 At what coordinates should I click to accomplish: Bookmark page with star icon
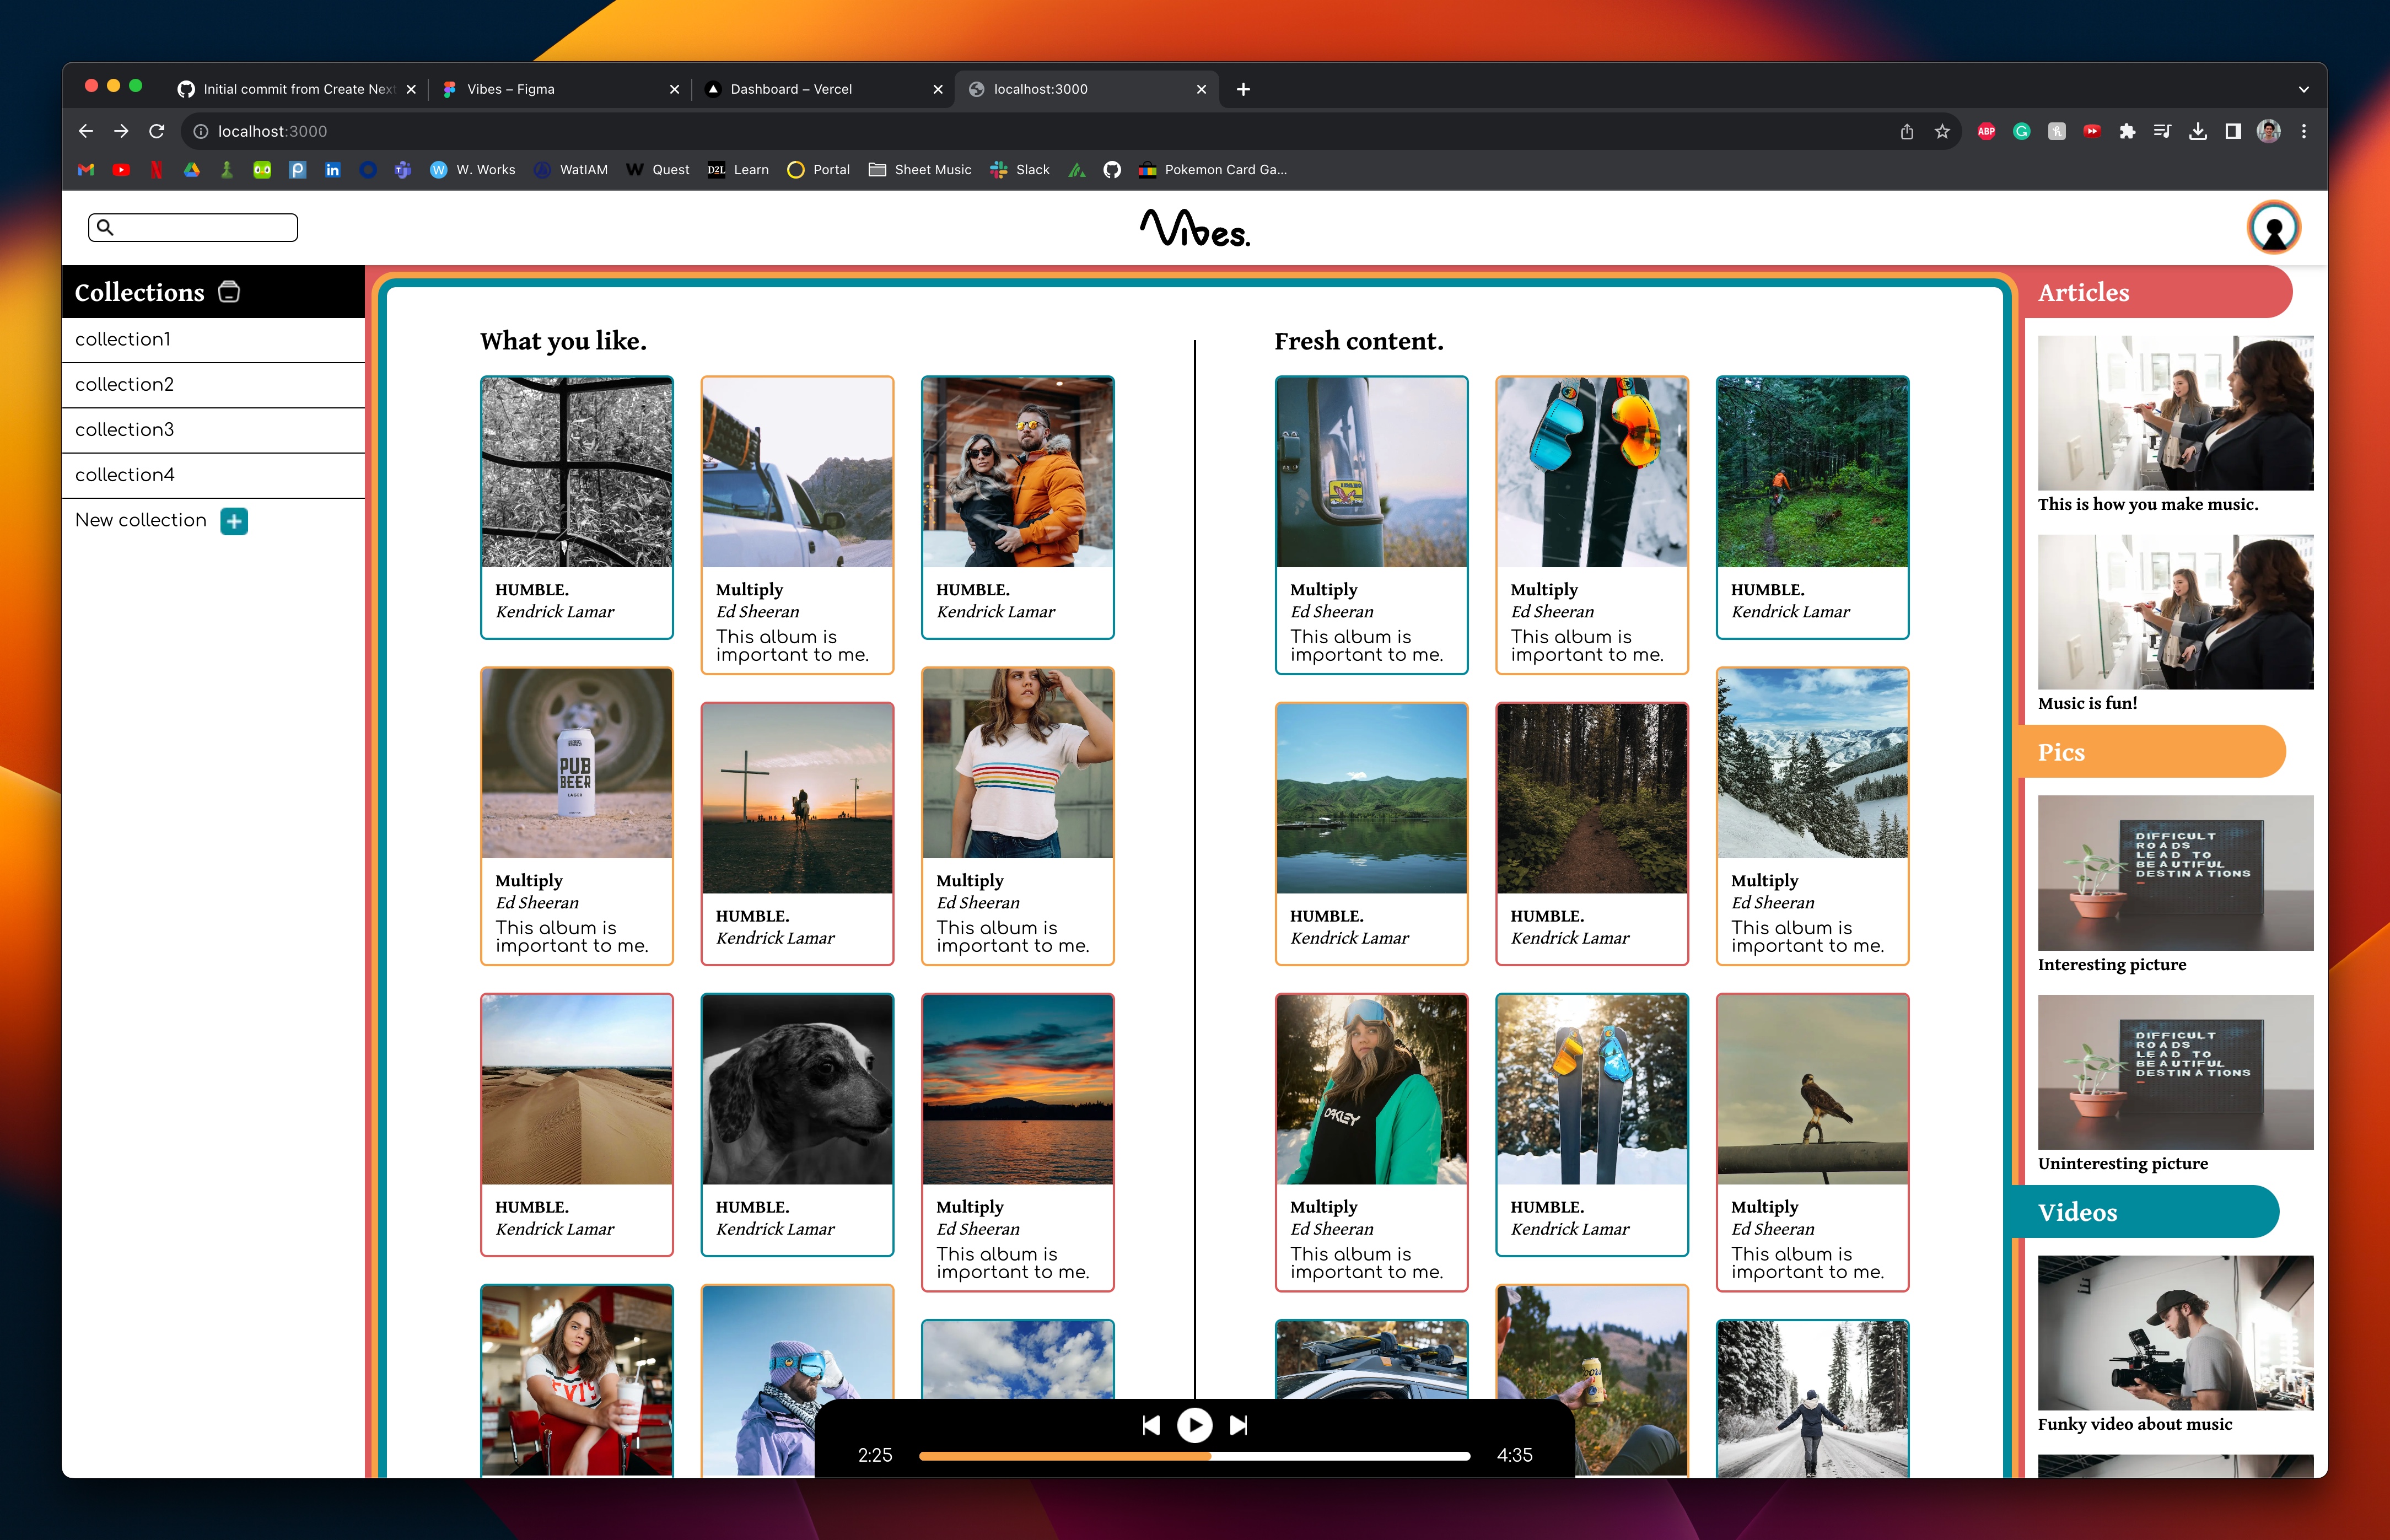coord(1942,131)
